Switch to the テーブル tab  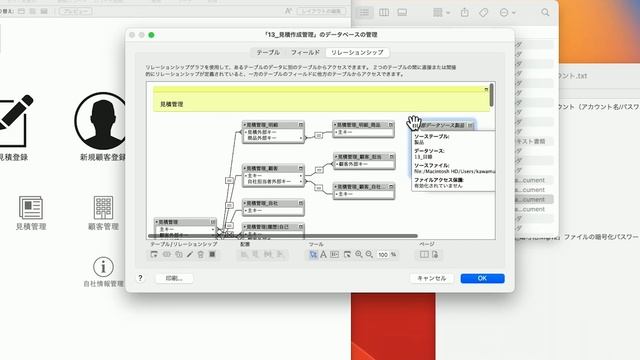click(x=268, y=52)
